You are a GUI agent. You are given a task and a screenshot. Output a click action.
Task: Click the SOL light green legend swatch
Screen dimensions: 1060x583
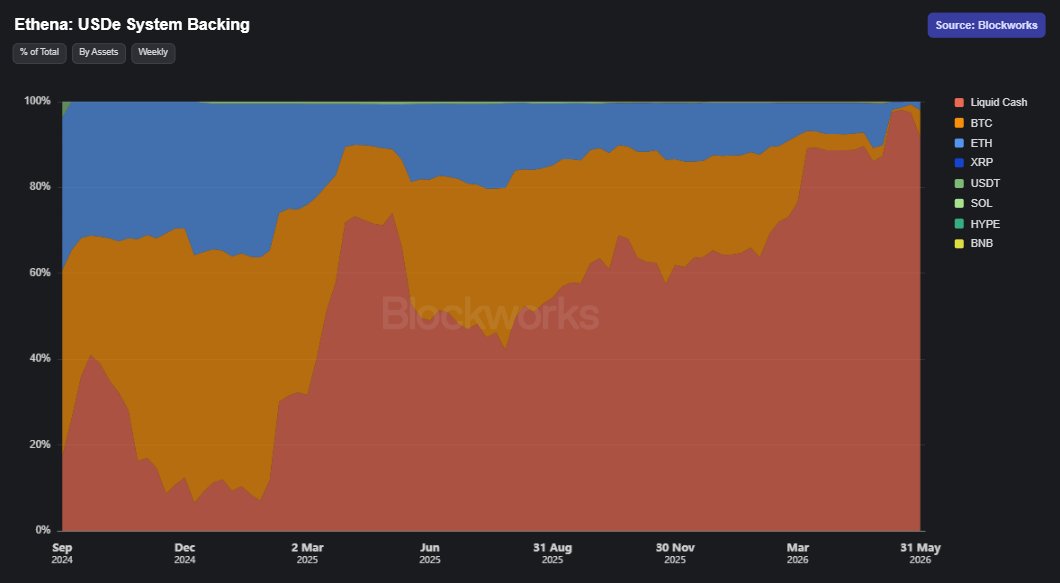959,204
